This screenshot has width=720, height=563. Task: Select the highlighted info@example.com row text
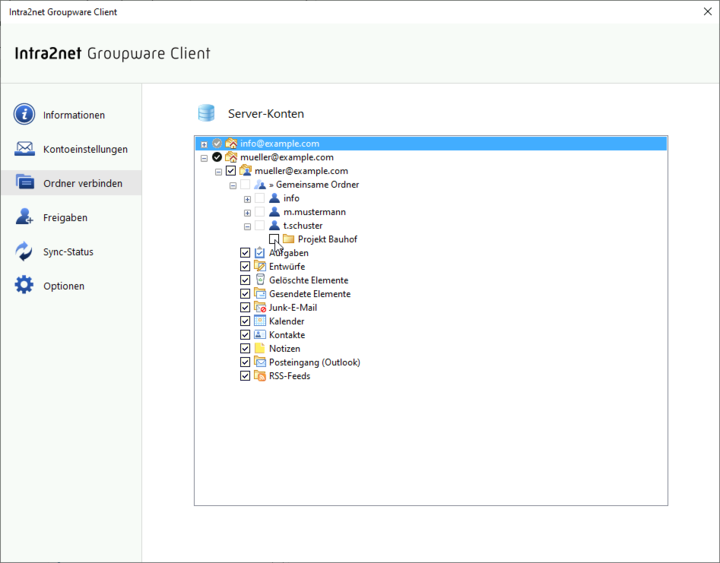(280, 144)
